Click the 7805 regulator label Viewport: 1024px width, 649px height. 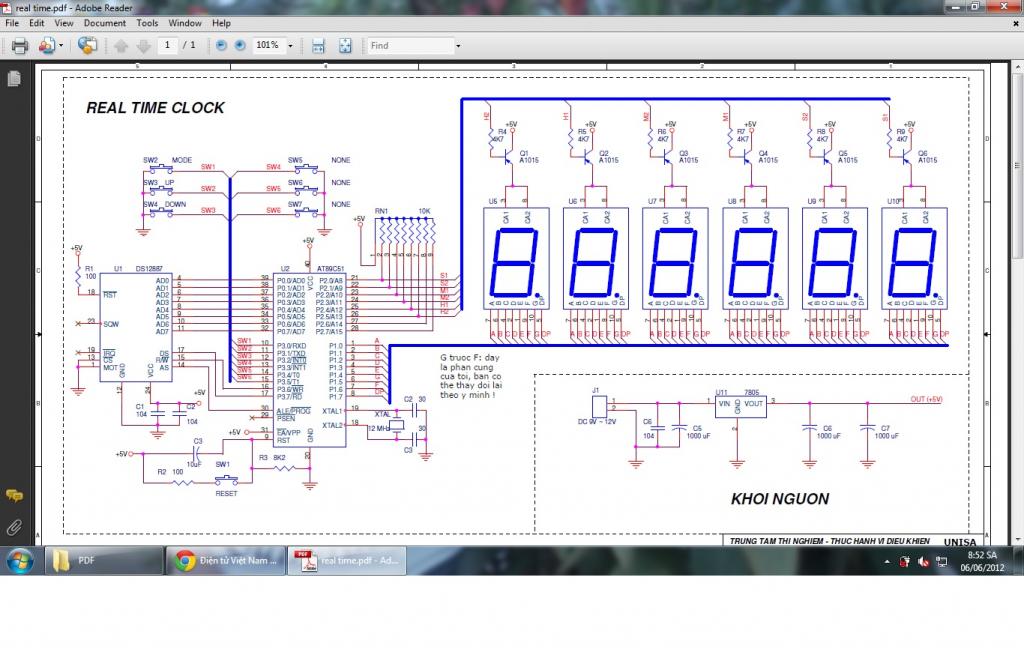(x=752, y=392)
